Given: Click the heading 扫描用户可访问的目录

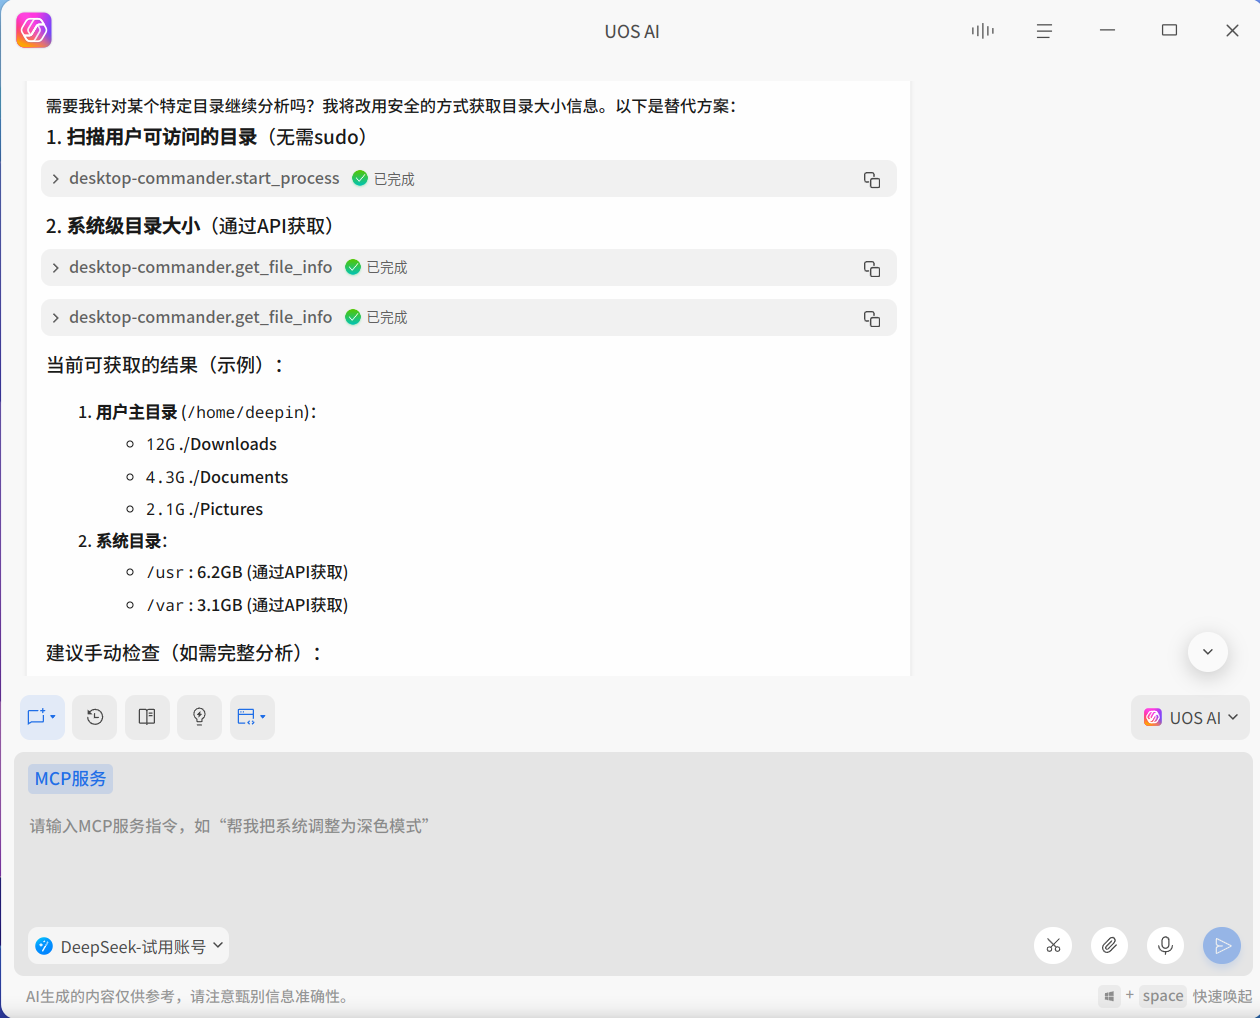Looking at the screenshot, I should [x=162, y=137].
